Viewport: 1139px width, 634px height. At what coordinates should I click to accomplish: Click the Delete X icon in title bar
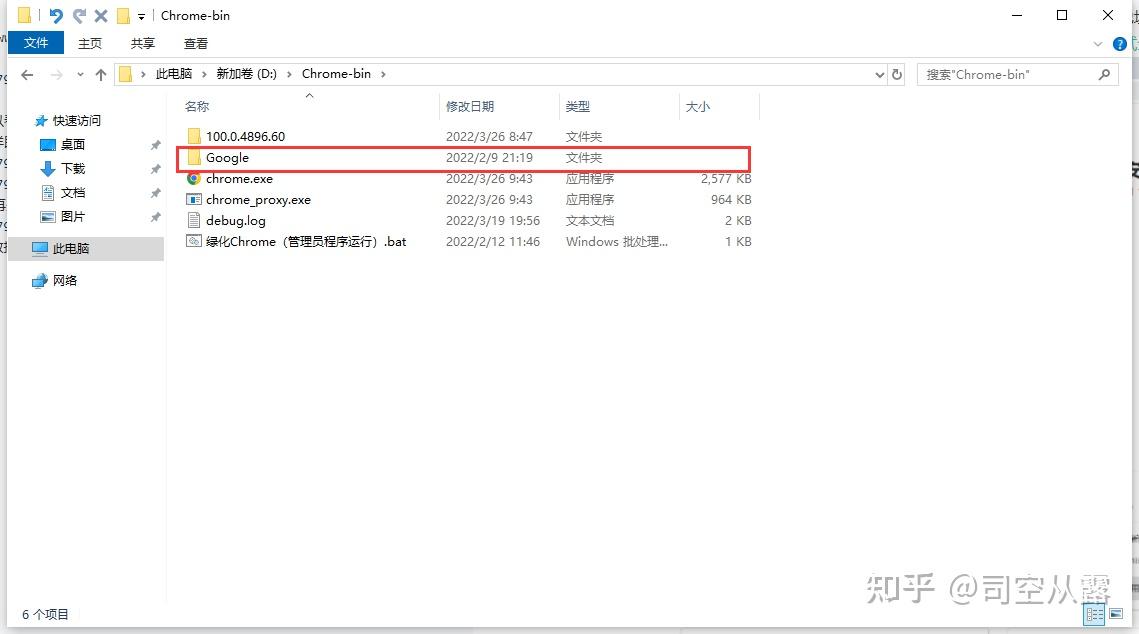pyautogui.click(x=102, y=15)
